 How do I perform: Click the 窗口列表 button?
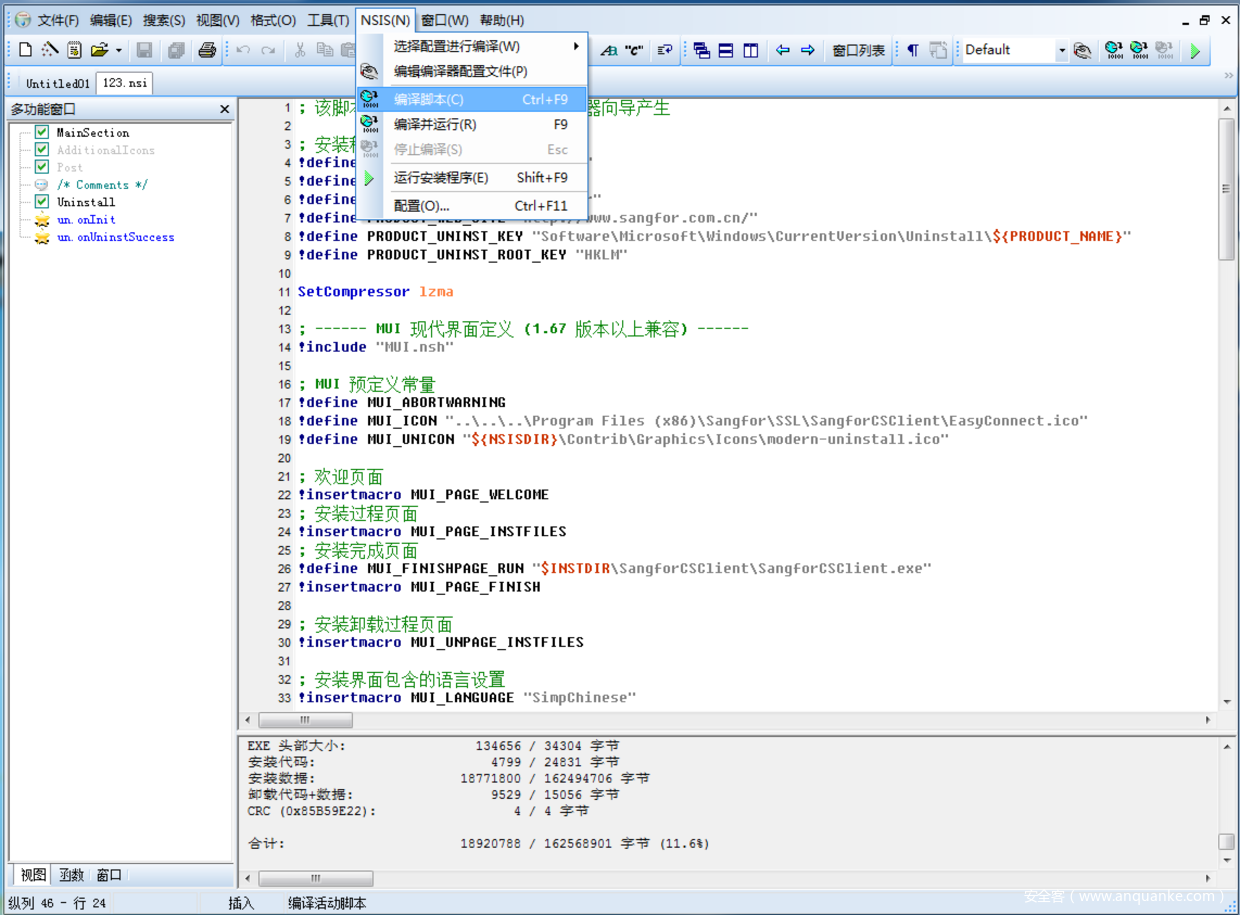click(x=858, y=50)
